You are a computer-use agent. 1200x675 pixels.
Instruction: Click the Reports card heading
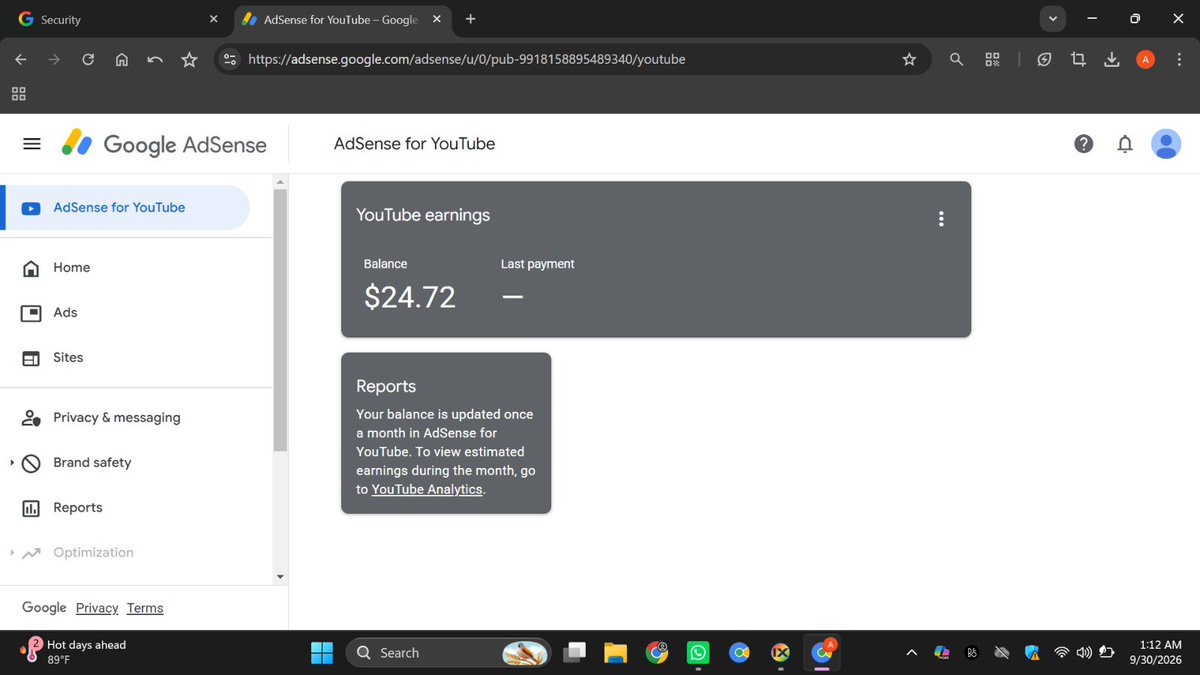(x=386, y=386)
